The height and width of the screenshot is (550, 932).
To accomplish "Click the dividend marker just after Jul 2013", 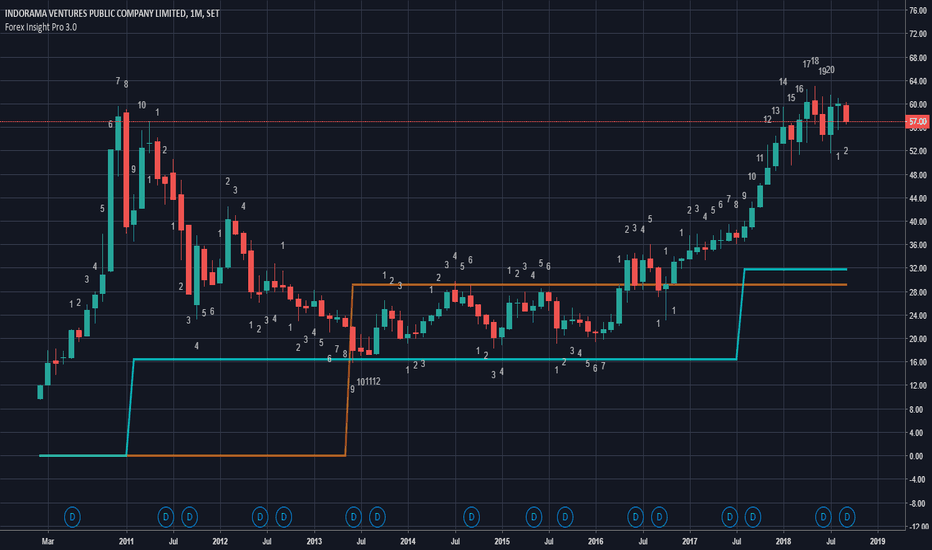I will point(377,517).
